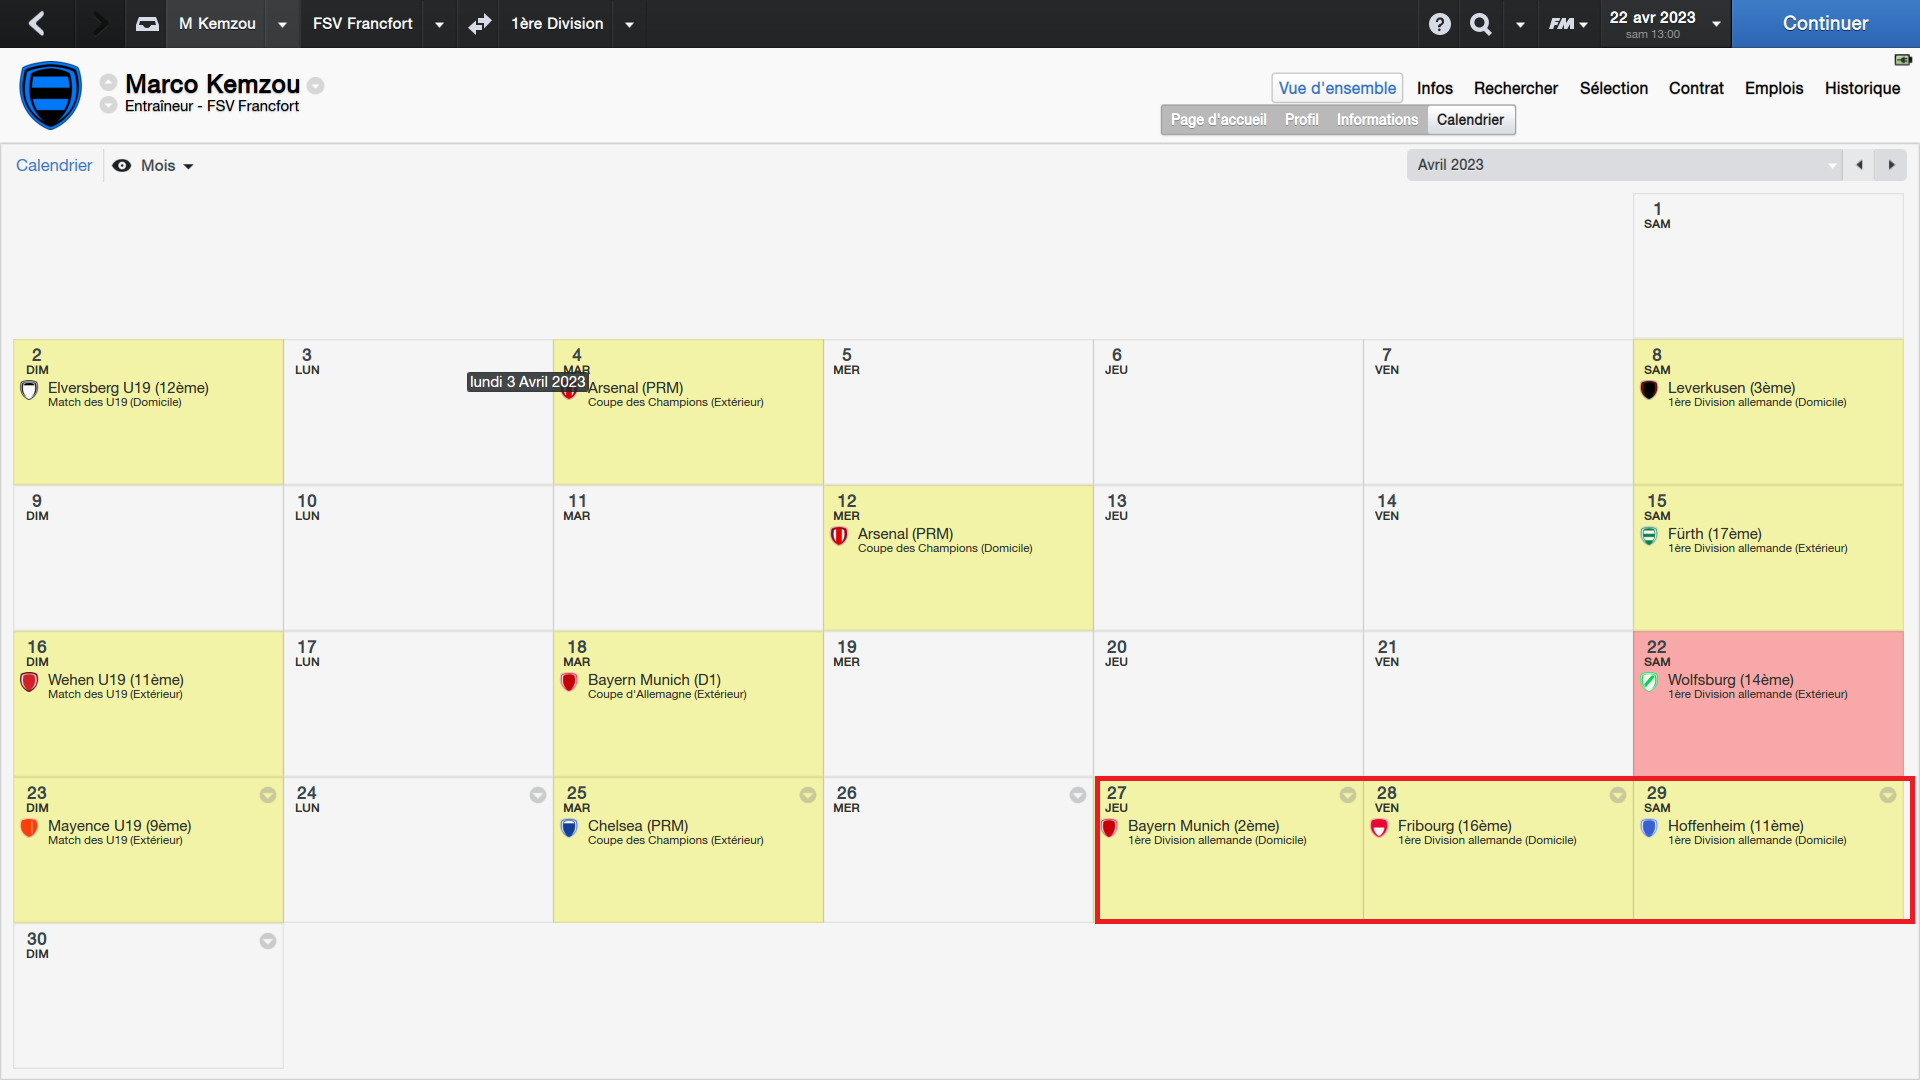
Task: Switch to the Vue d'ensemble tab
Action: 1337,88
